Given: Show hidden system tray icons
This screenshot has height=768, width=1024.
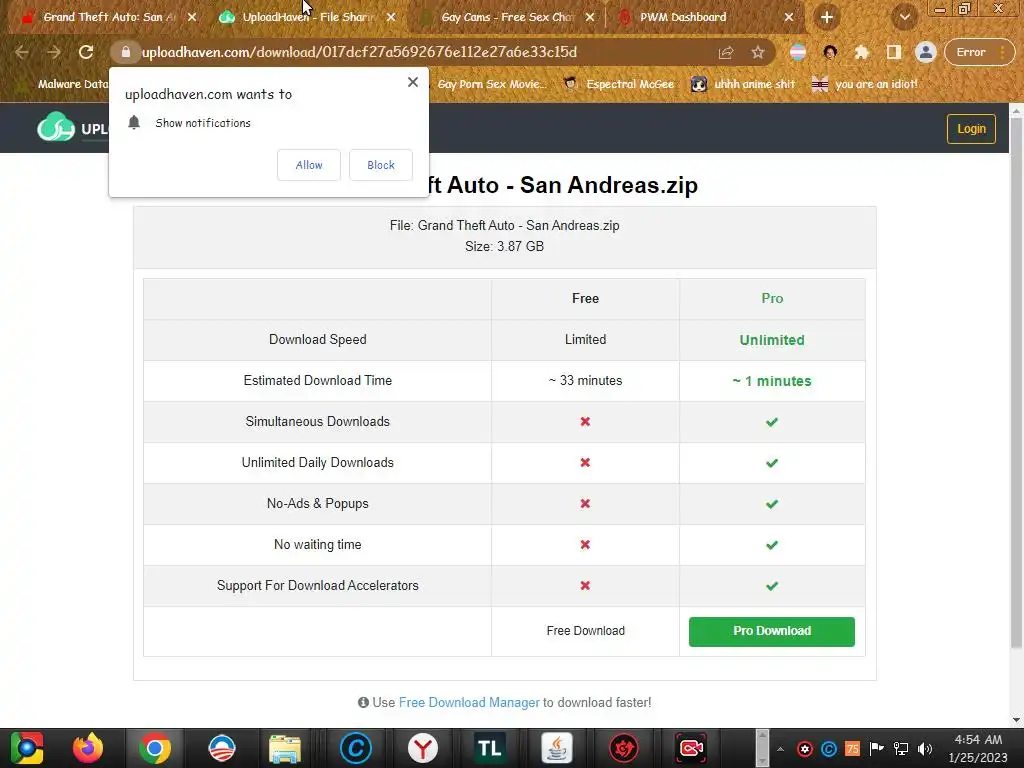Looking at the screenshot, I should pos(780,749).
